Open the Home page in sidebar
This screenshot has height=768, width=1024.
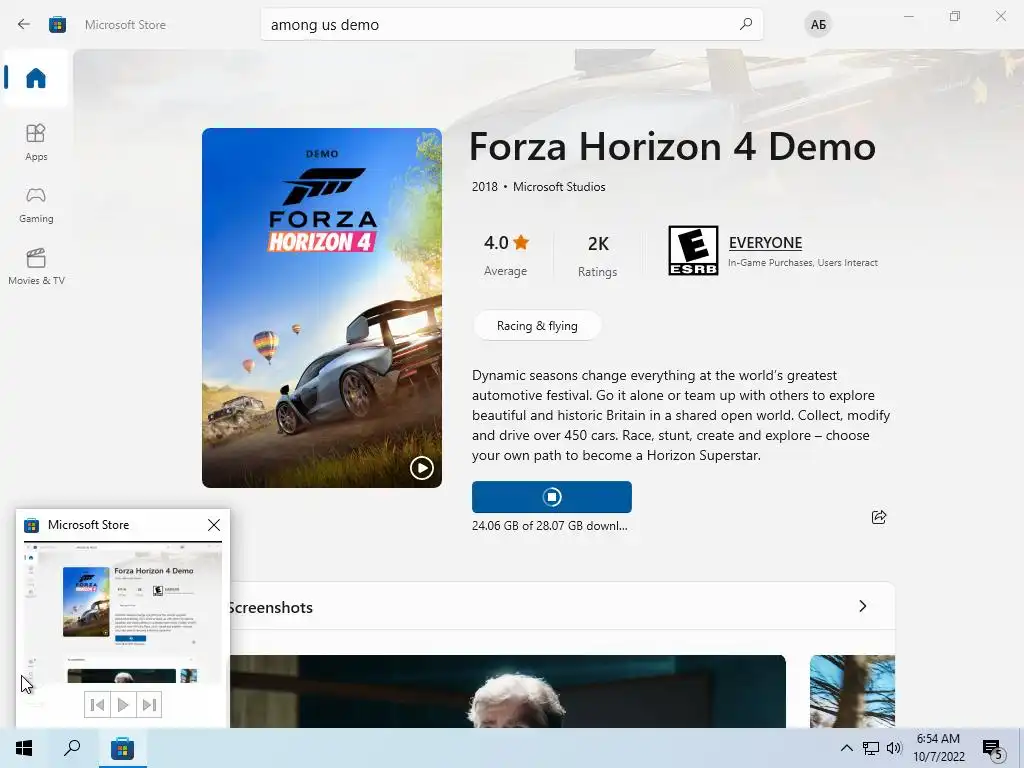(36, 78)
